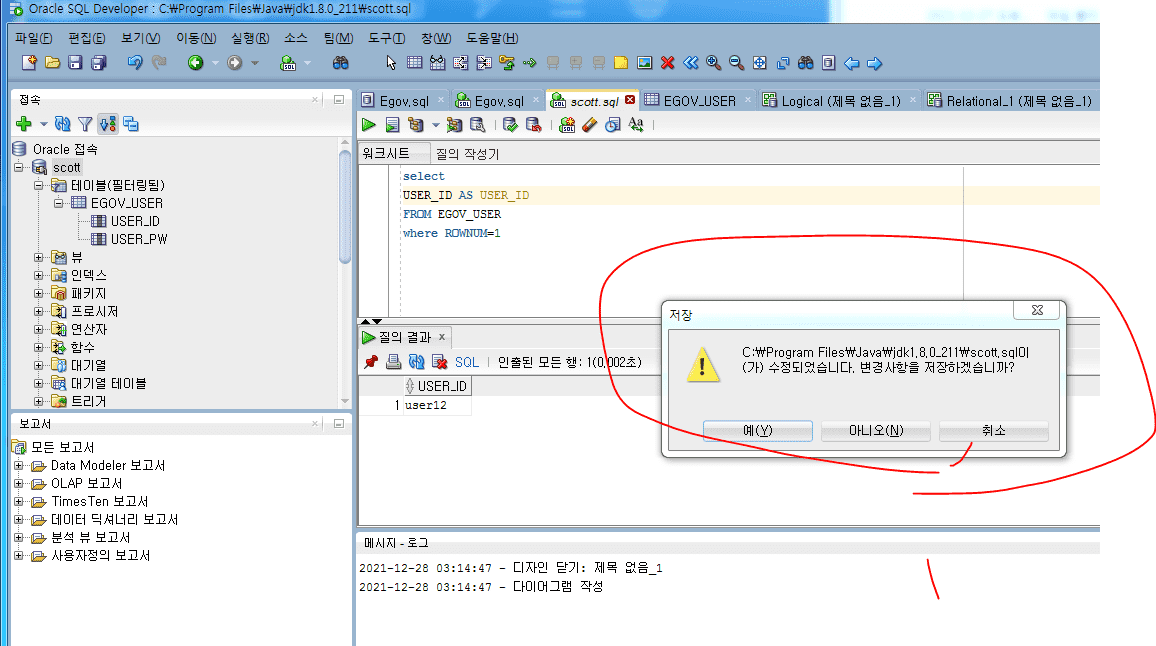The image size is (1156, 646).
Task: Open dropdown arrow next to Back button
Action: tap(215, 63)
